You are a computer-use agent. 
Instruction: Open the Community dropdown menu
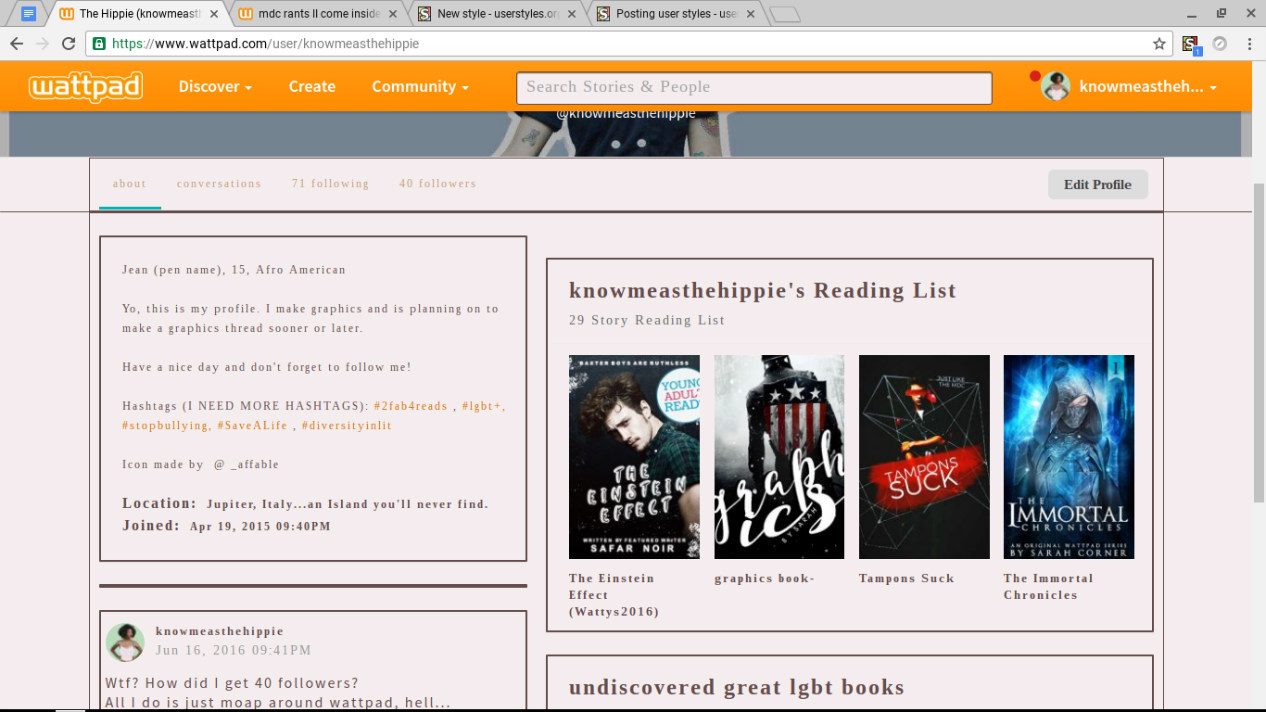tap(419, 87)
